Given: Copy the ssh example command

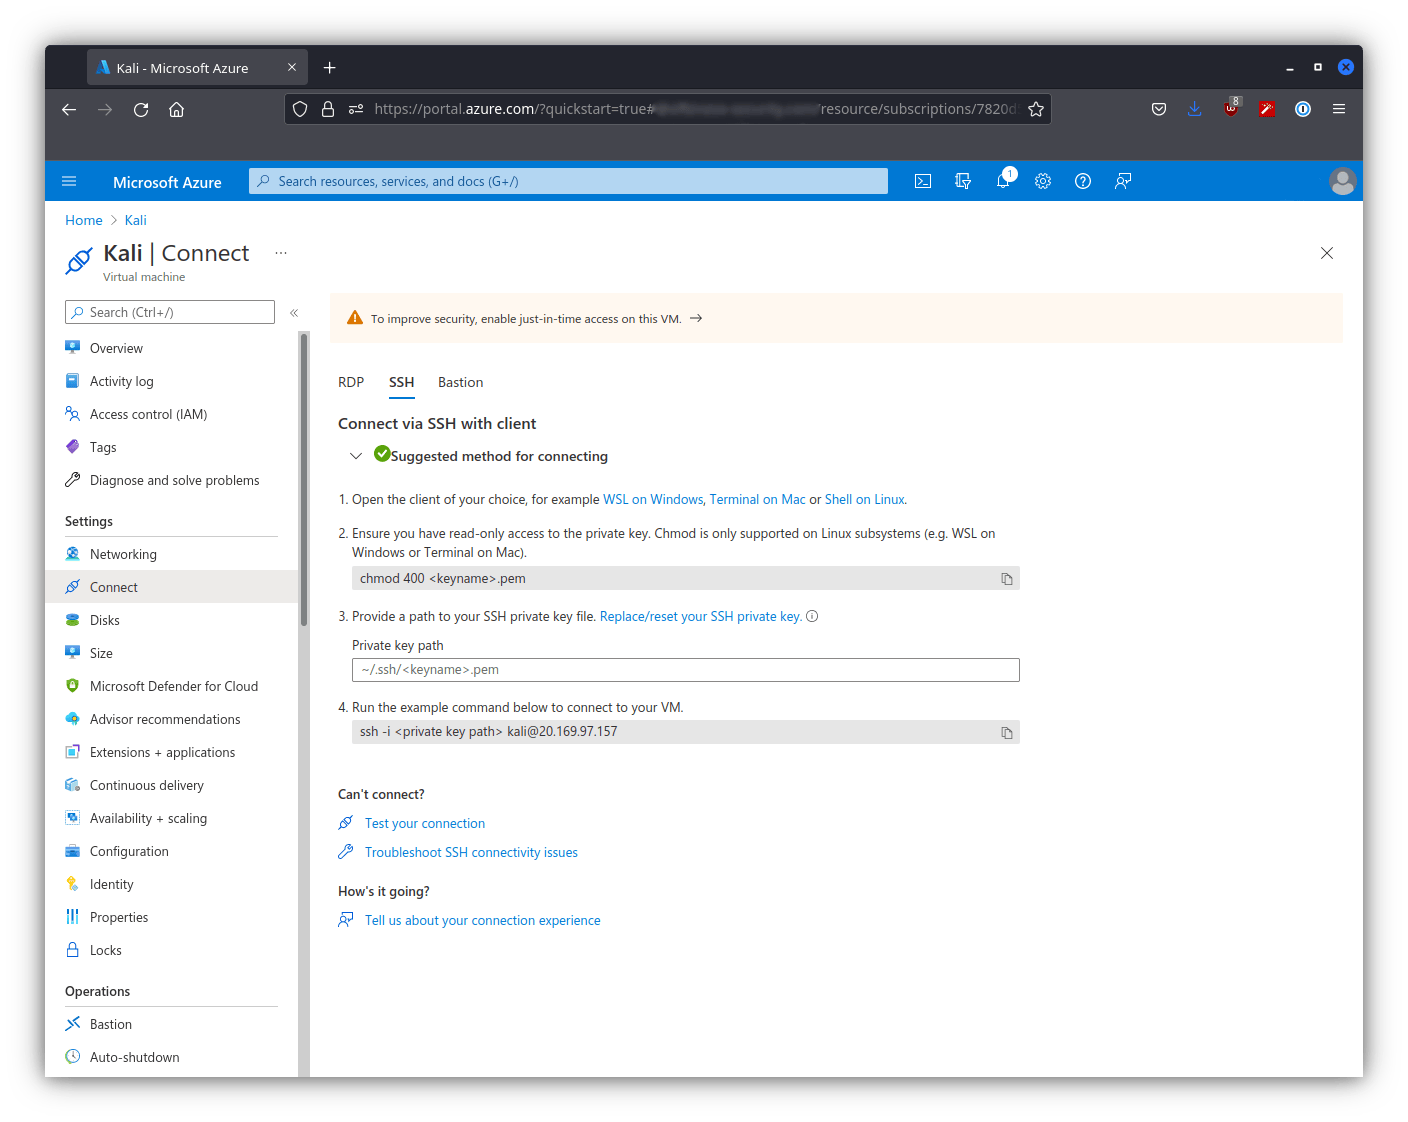Looking at the screenshot, I should pyautogui.click(x=1007, y=733).
